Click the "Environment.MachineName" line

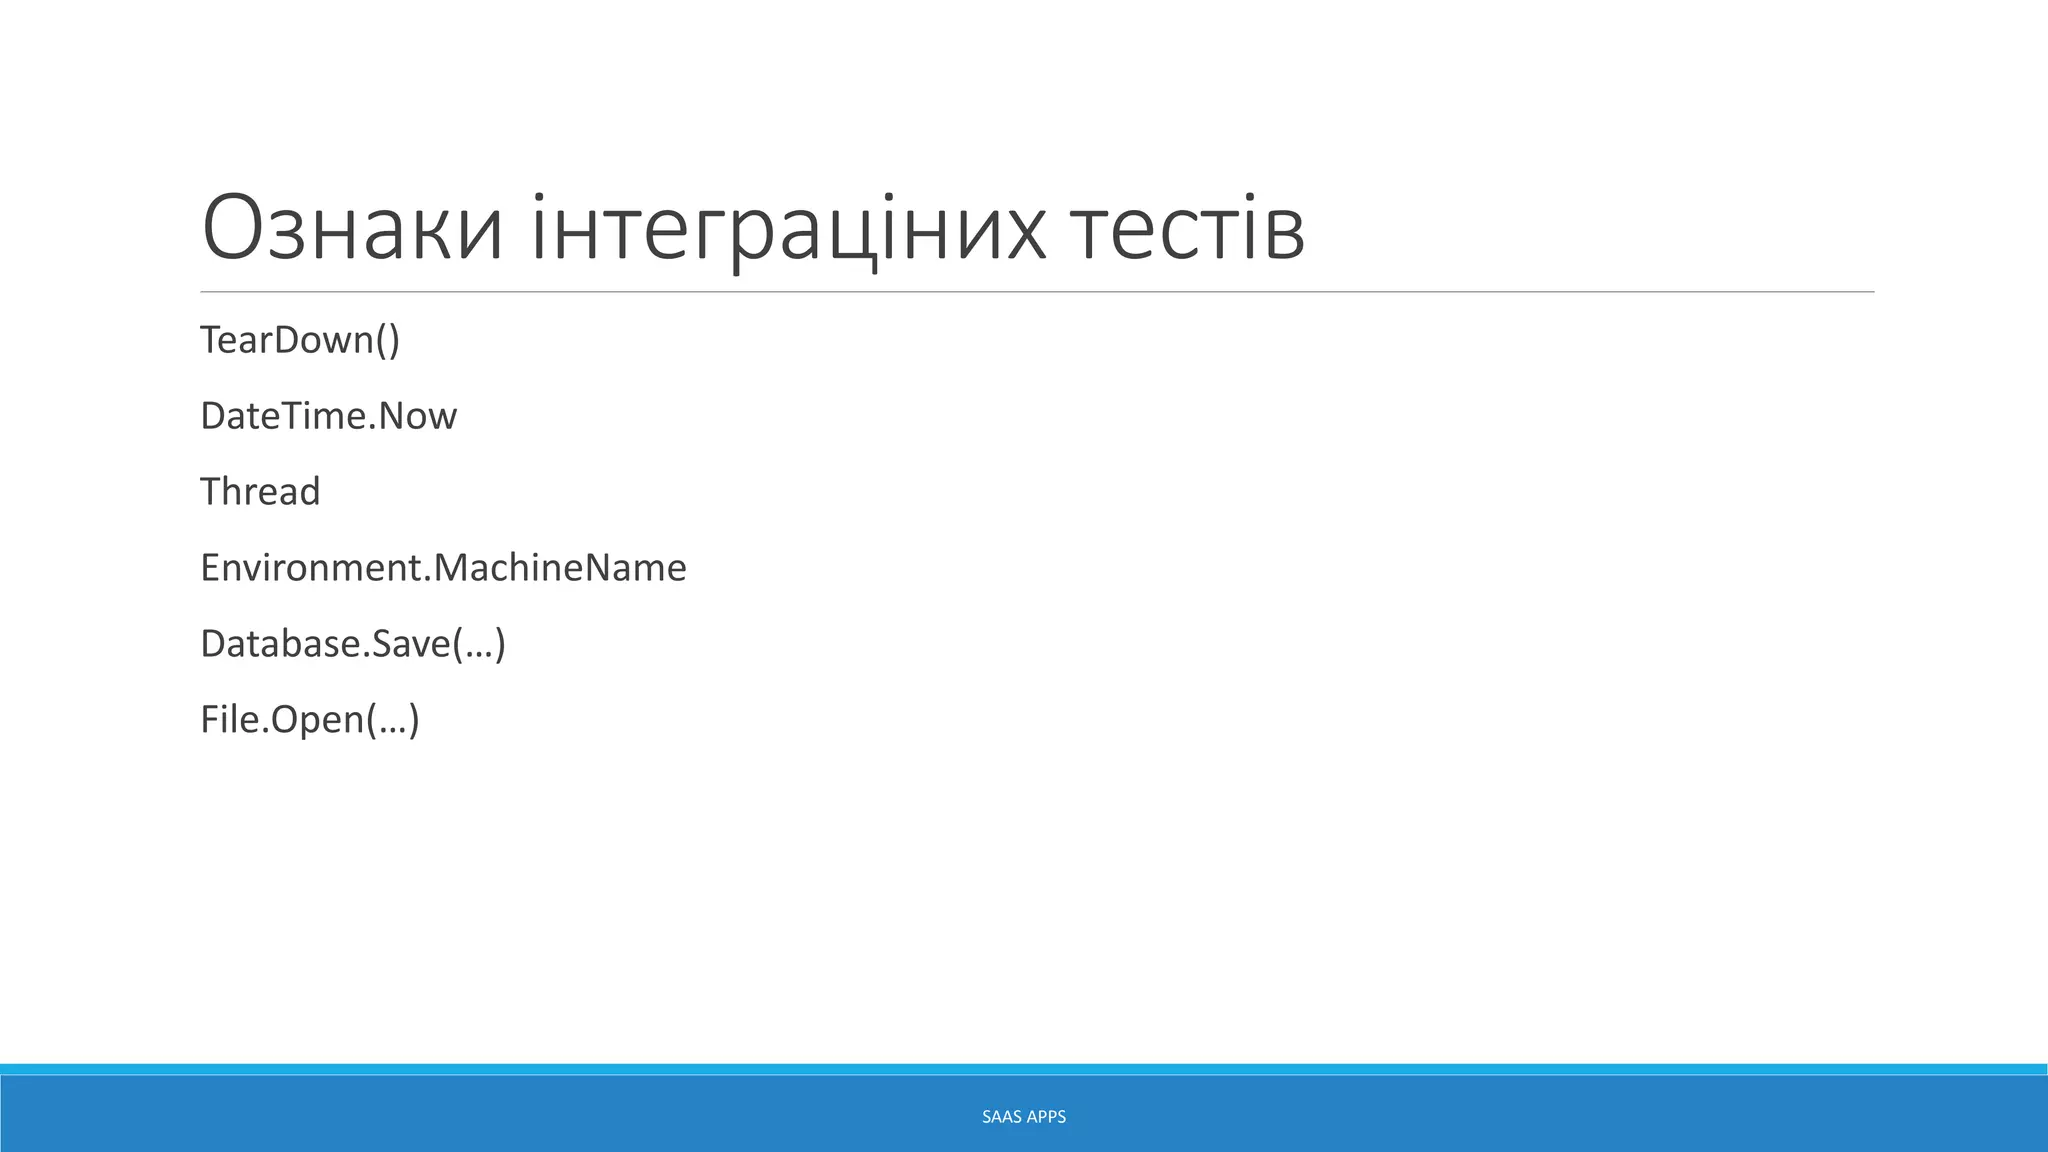click(x=443, y=568)
